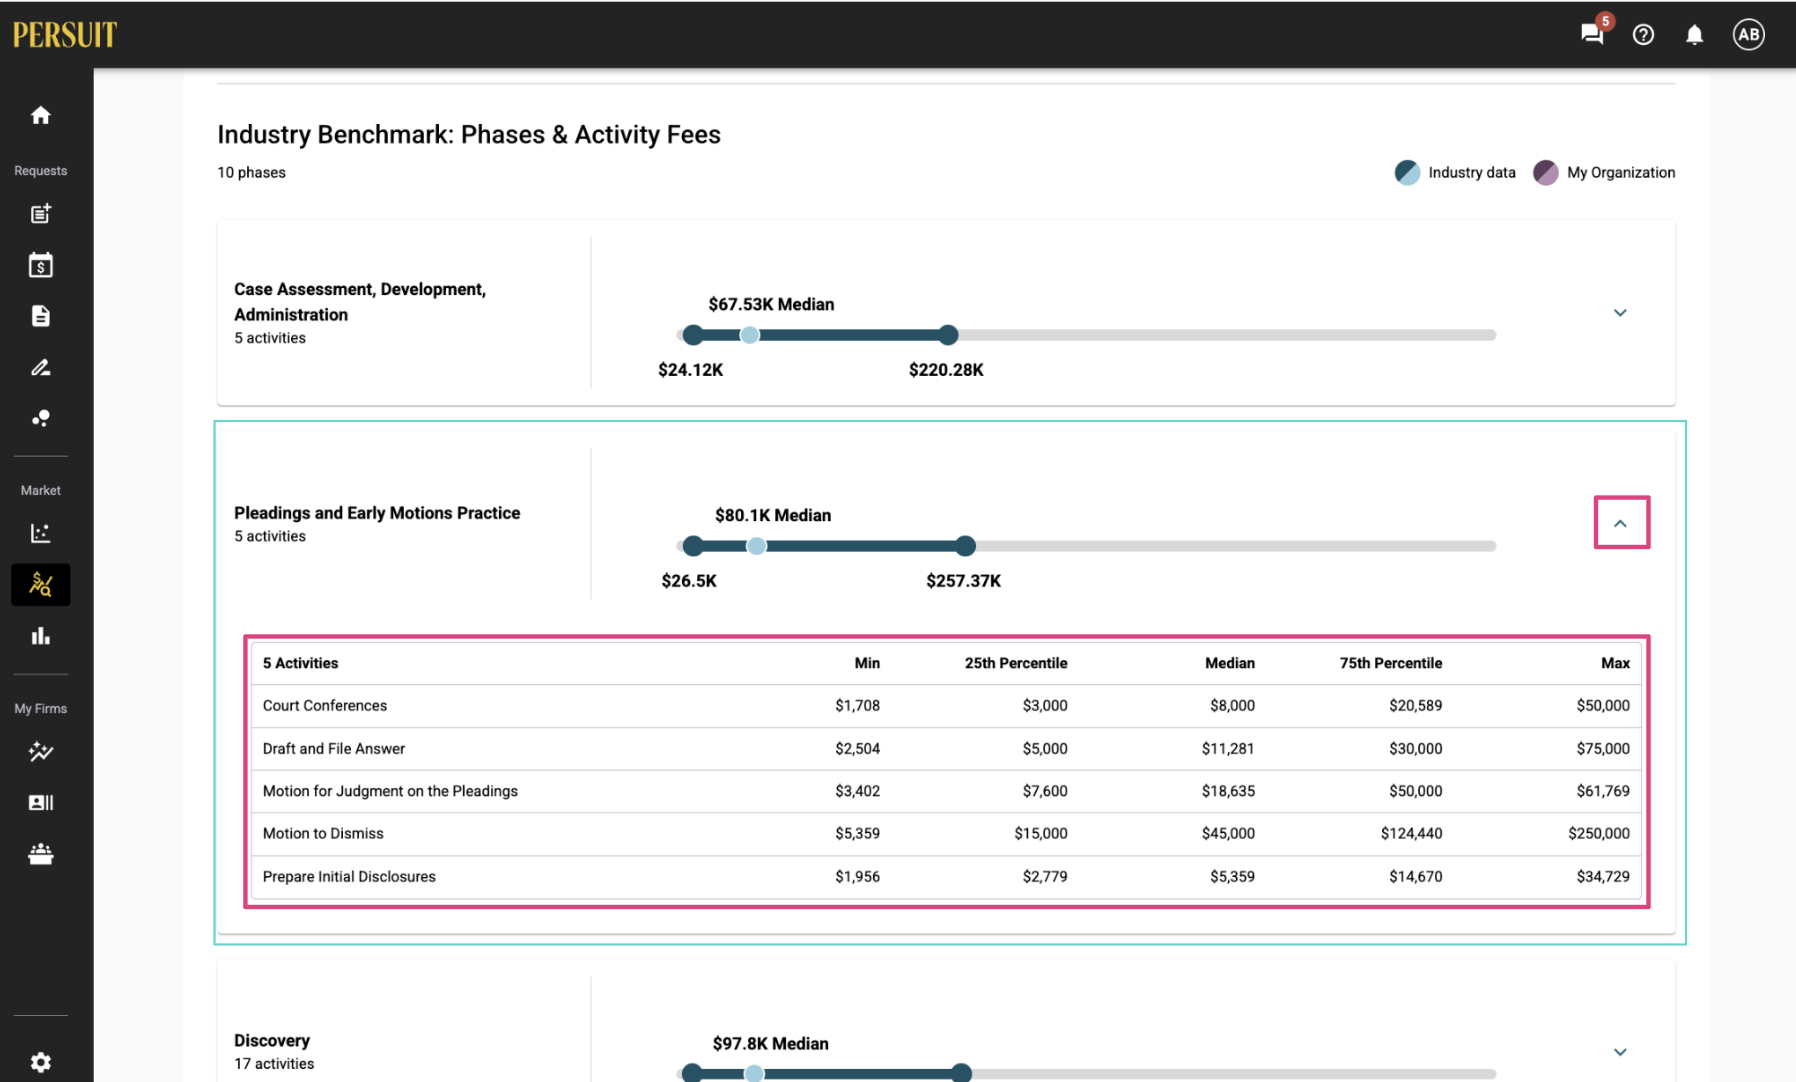
Task: Open the group people icon in sidebar
Action: click(x=41, y=854)
